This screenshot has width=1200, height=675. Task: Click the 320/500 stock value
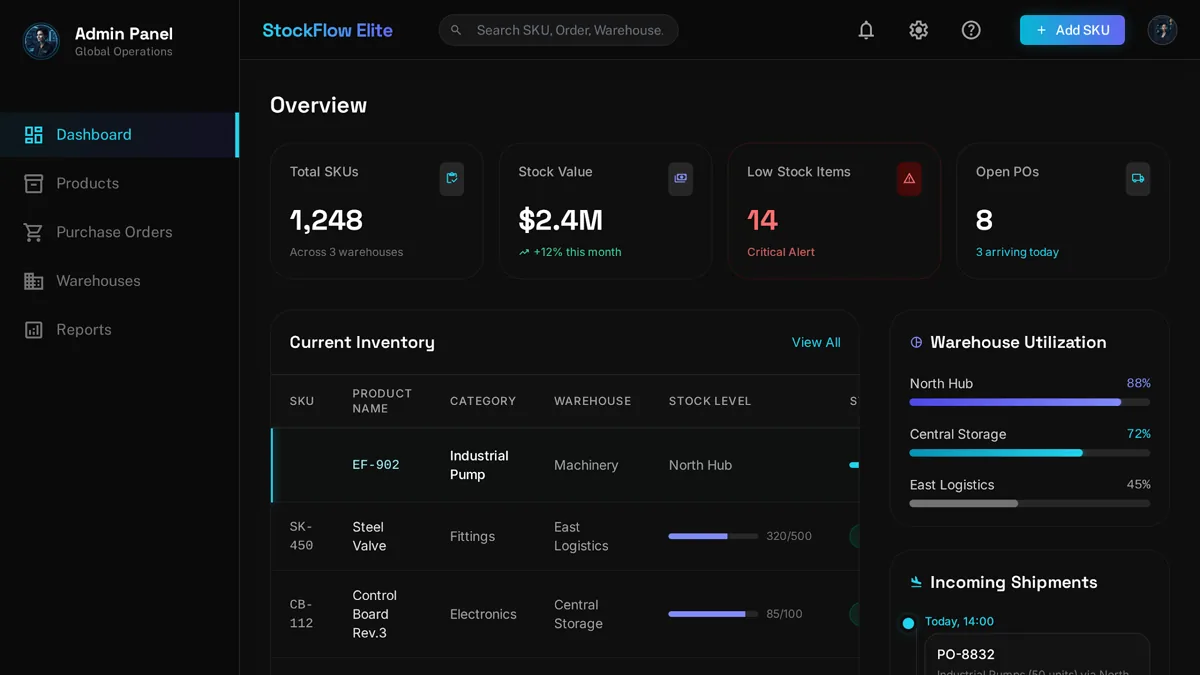click(x=789, y=537)
